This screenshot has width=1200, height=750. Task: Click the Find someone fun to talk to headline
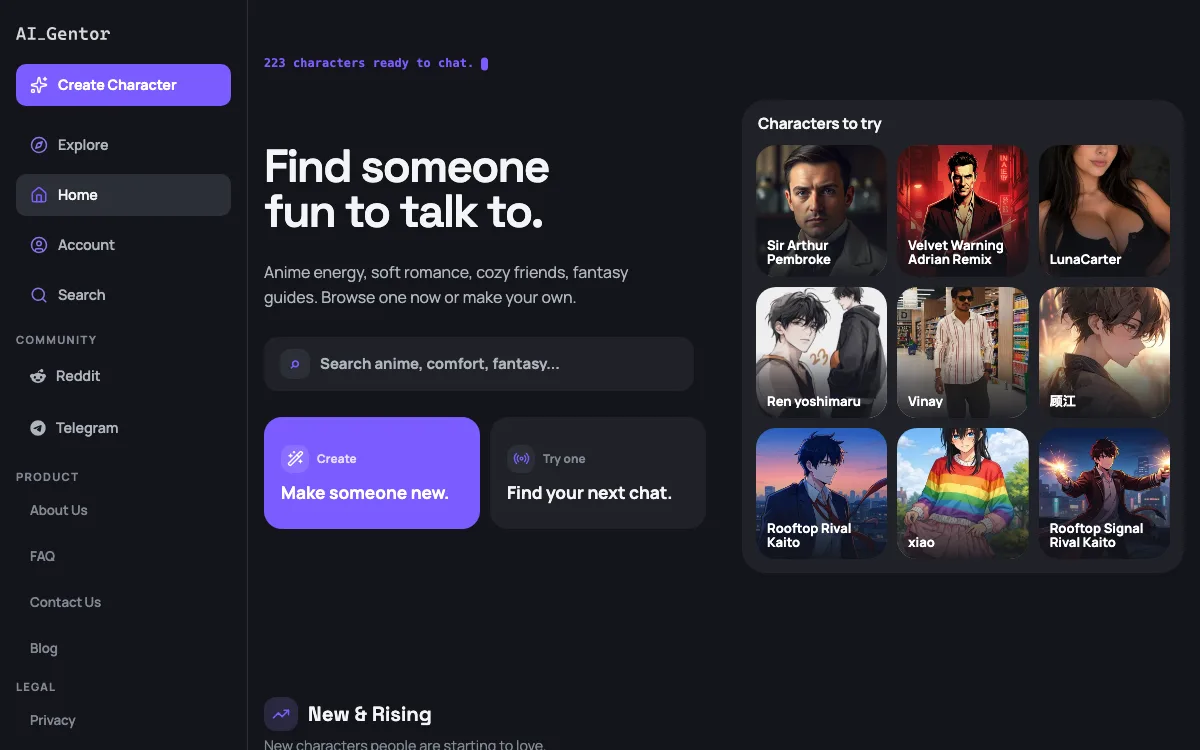tap(407, 190)
